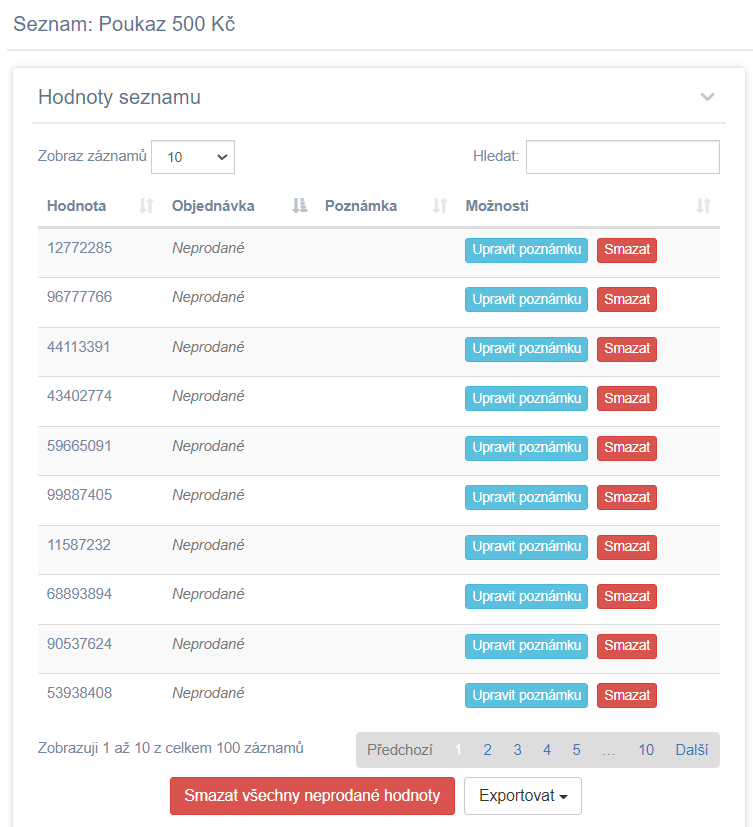
Task: Delete value 68893894
Action: pyautogui.click(x=627, y=597)
